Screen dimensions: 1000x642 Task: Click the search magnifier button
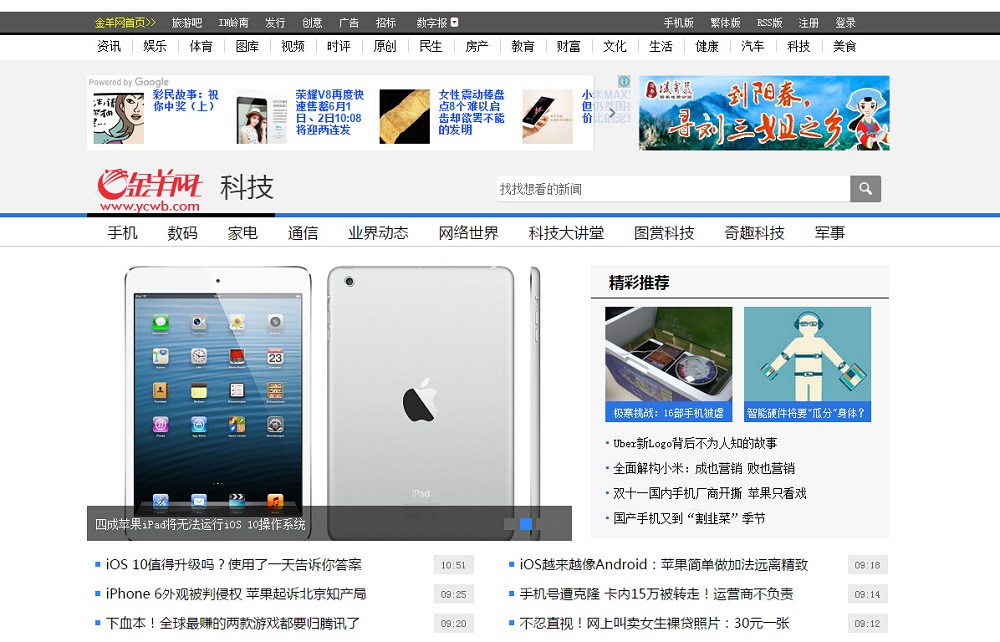(x=865, y=189)
